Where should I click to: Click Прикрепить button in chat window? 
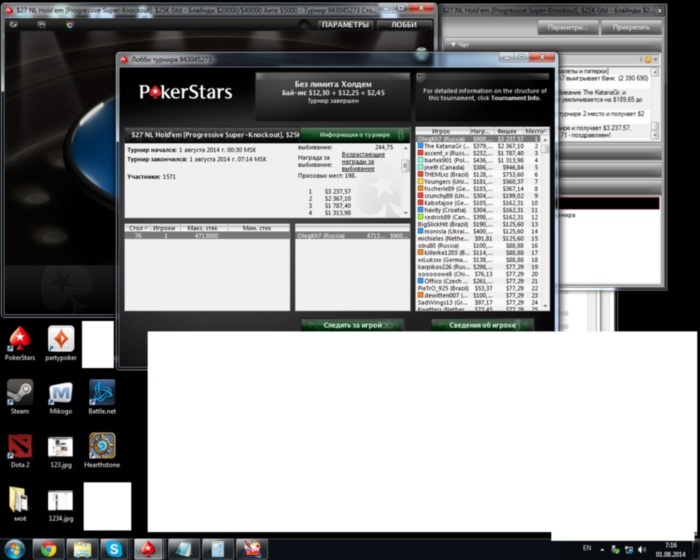[x=631, y=28]
